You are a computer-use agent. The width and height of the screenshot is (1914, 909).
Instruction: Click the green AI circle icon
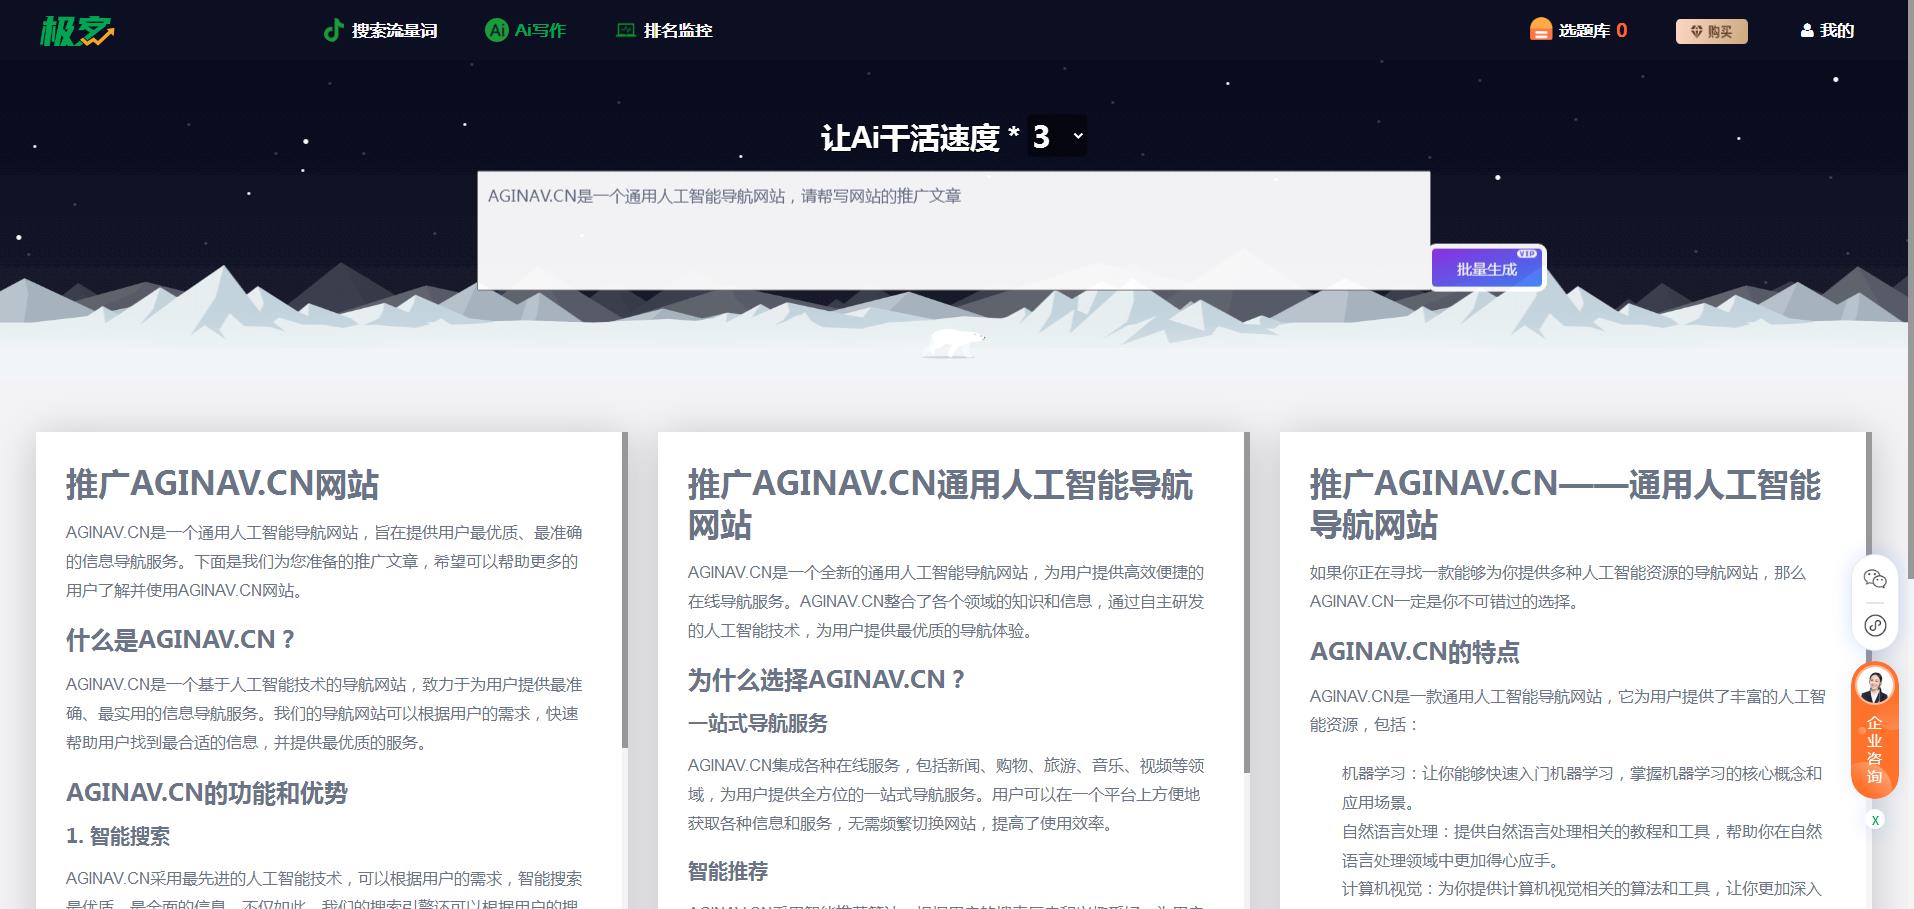(496, 31)
